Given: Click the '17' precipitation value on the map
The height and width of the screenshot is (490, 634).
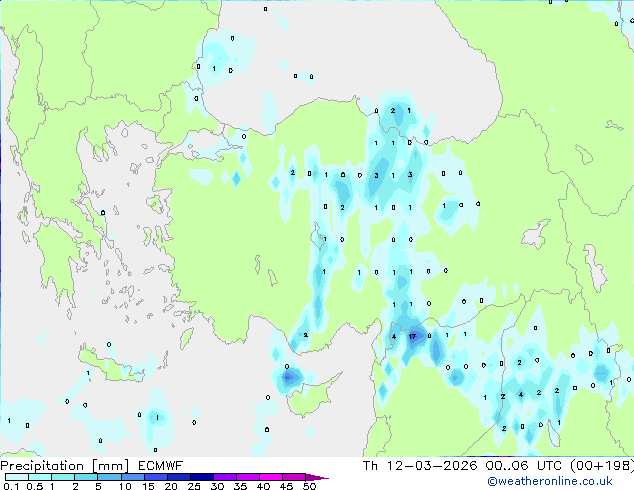Looking at the screenshot, I should coord(412,336).
